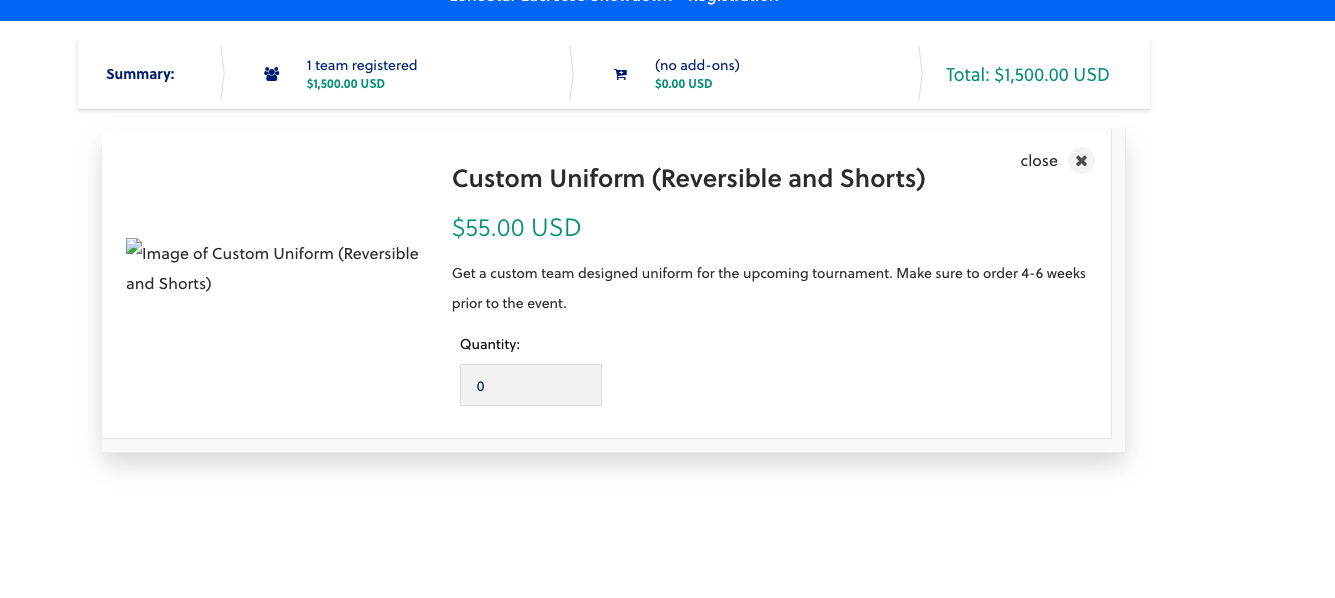
Task: Click the team group icon in summary
Action: [x=272, y=74]
